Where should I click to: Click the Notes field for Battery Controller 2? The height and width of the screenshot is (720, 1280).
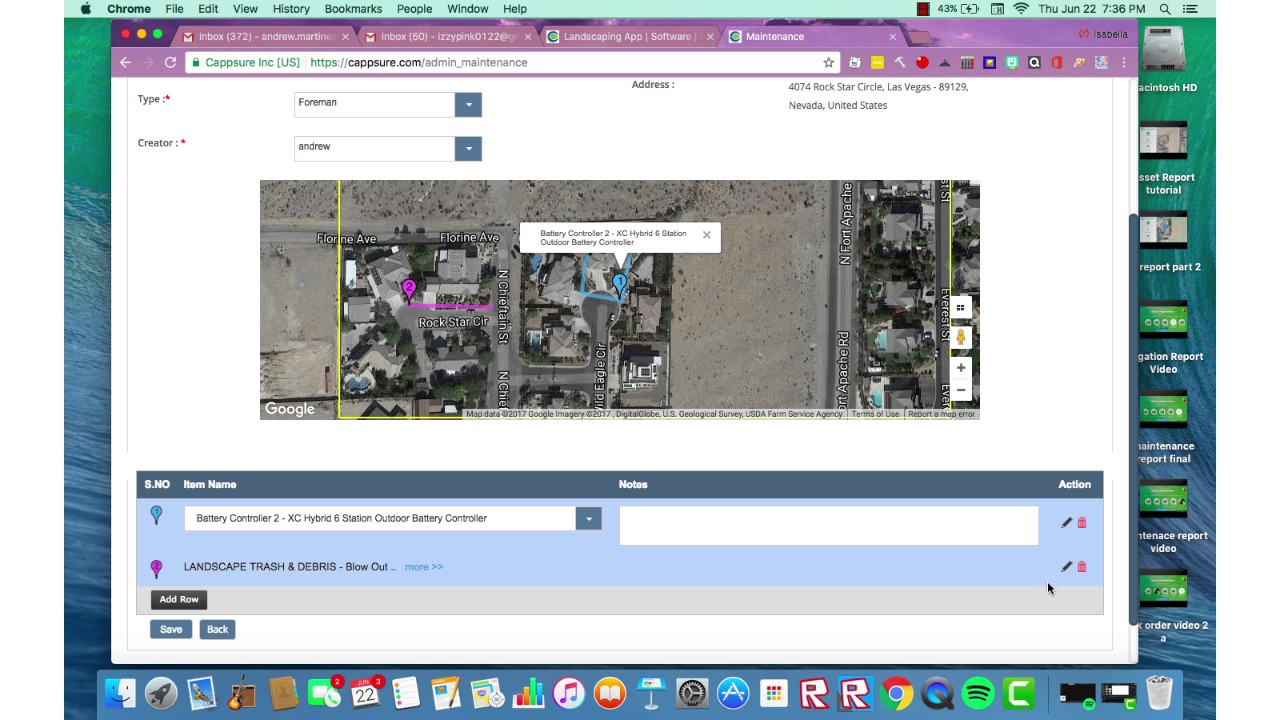point(829,525)
